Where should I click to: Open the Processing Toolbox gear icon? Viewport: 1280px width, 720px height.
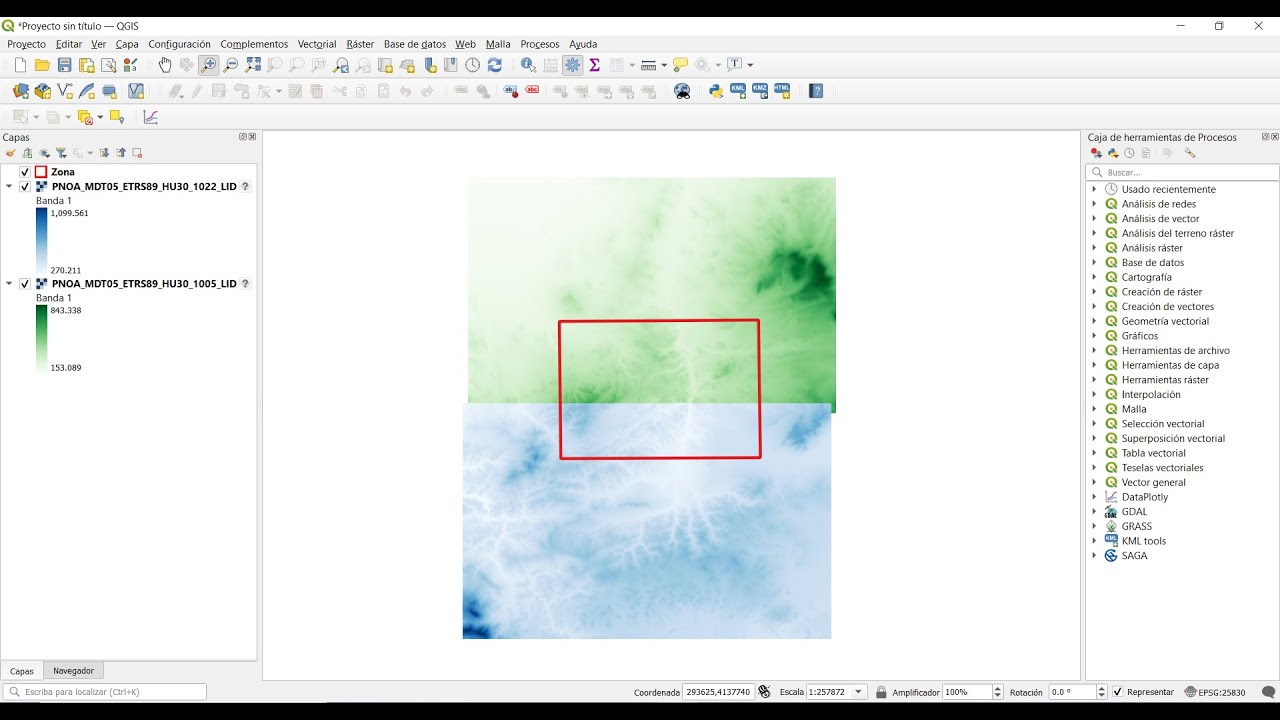(x=572, y=65)
